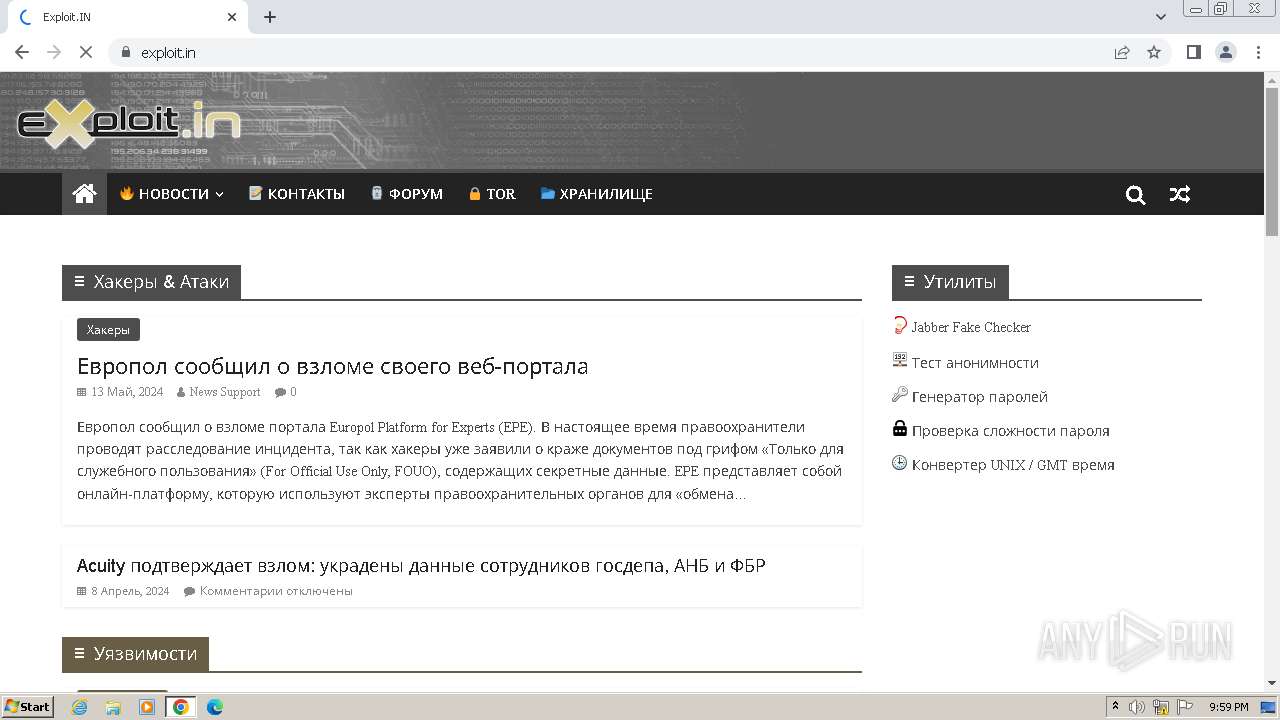
Task: Show hidden system tray icons
Action: (x=1115, y=707)
